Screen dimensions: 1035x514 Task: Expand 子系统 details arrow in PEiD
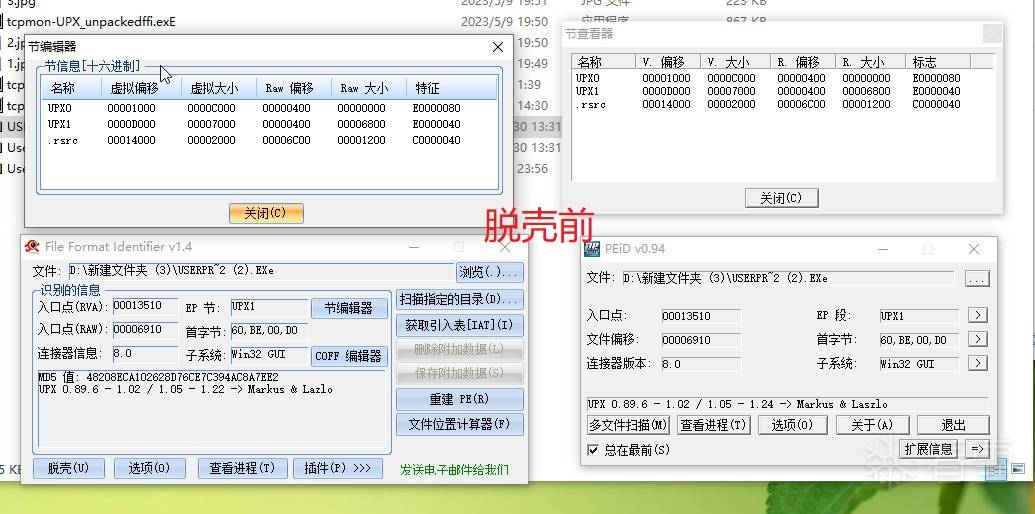(977, 363)
